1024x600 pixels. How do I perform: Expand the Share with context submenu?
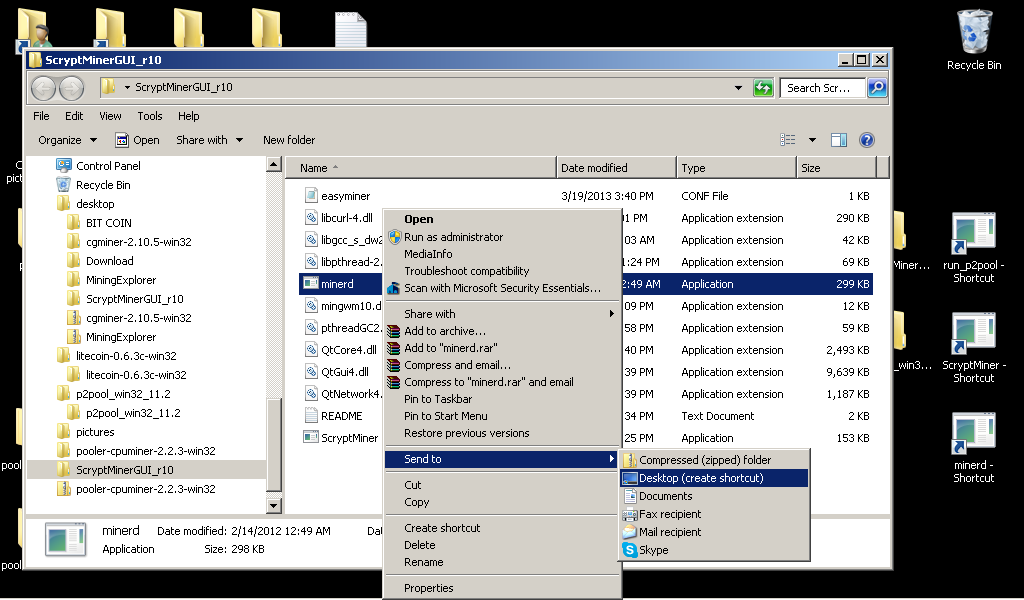tap(502, 314)
